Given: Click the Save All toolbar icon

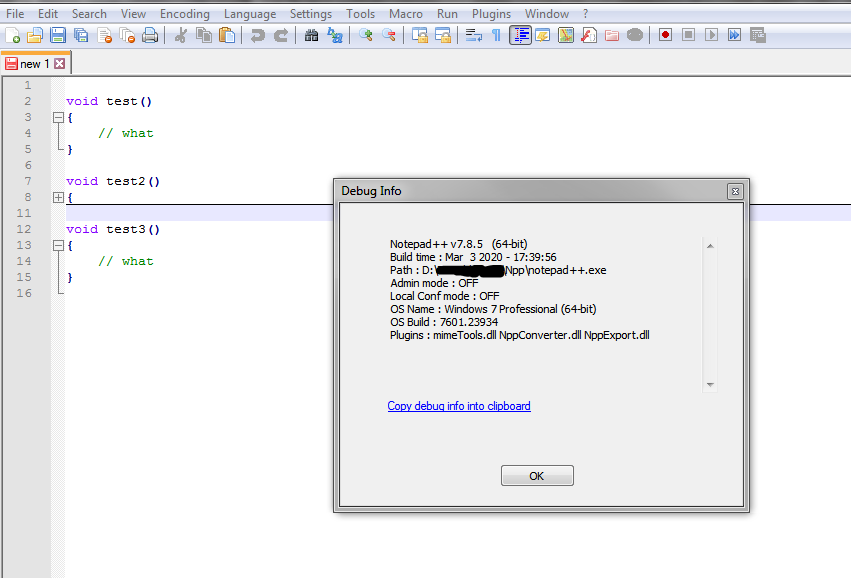Looking at the screenshot, I should pyautogui.click(x=81, y=35).
